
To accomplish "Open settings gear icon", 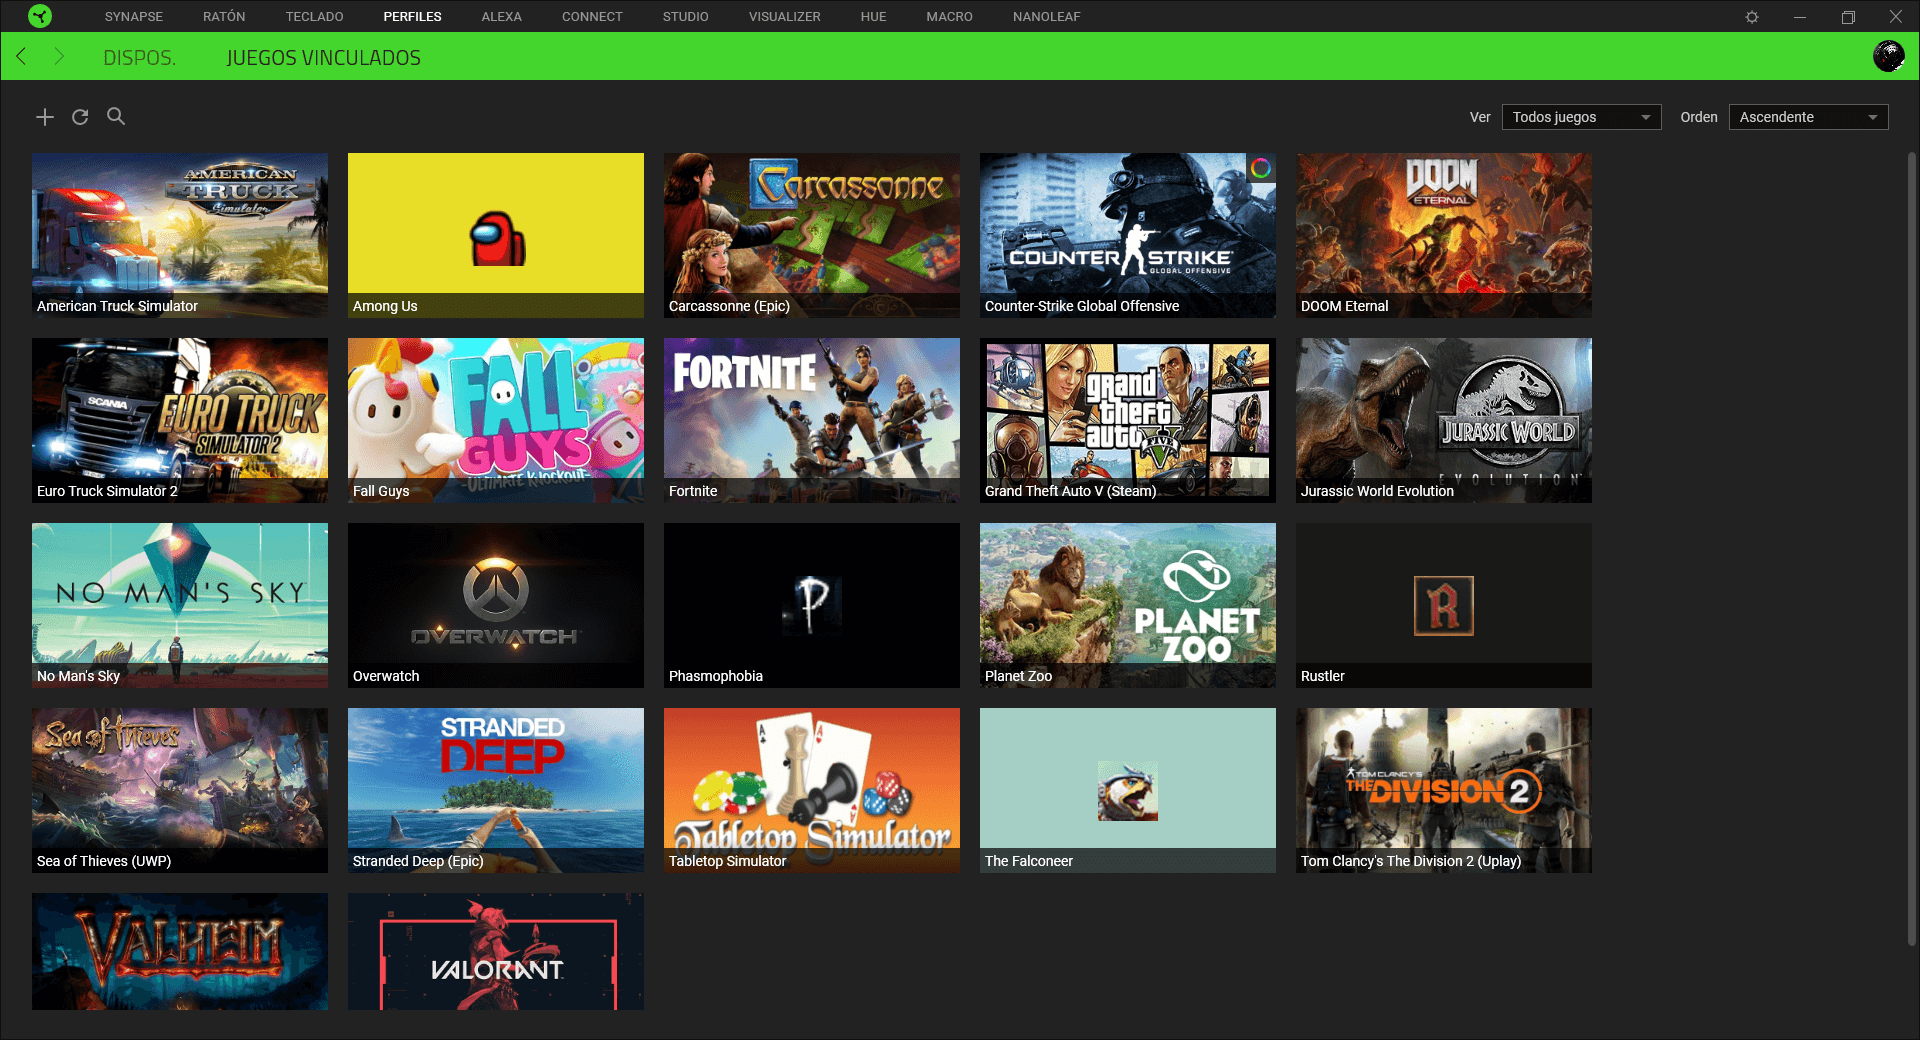I will 1752,17.
